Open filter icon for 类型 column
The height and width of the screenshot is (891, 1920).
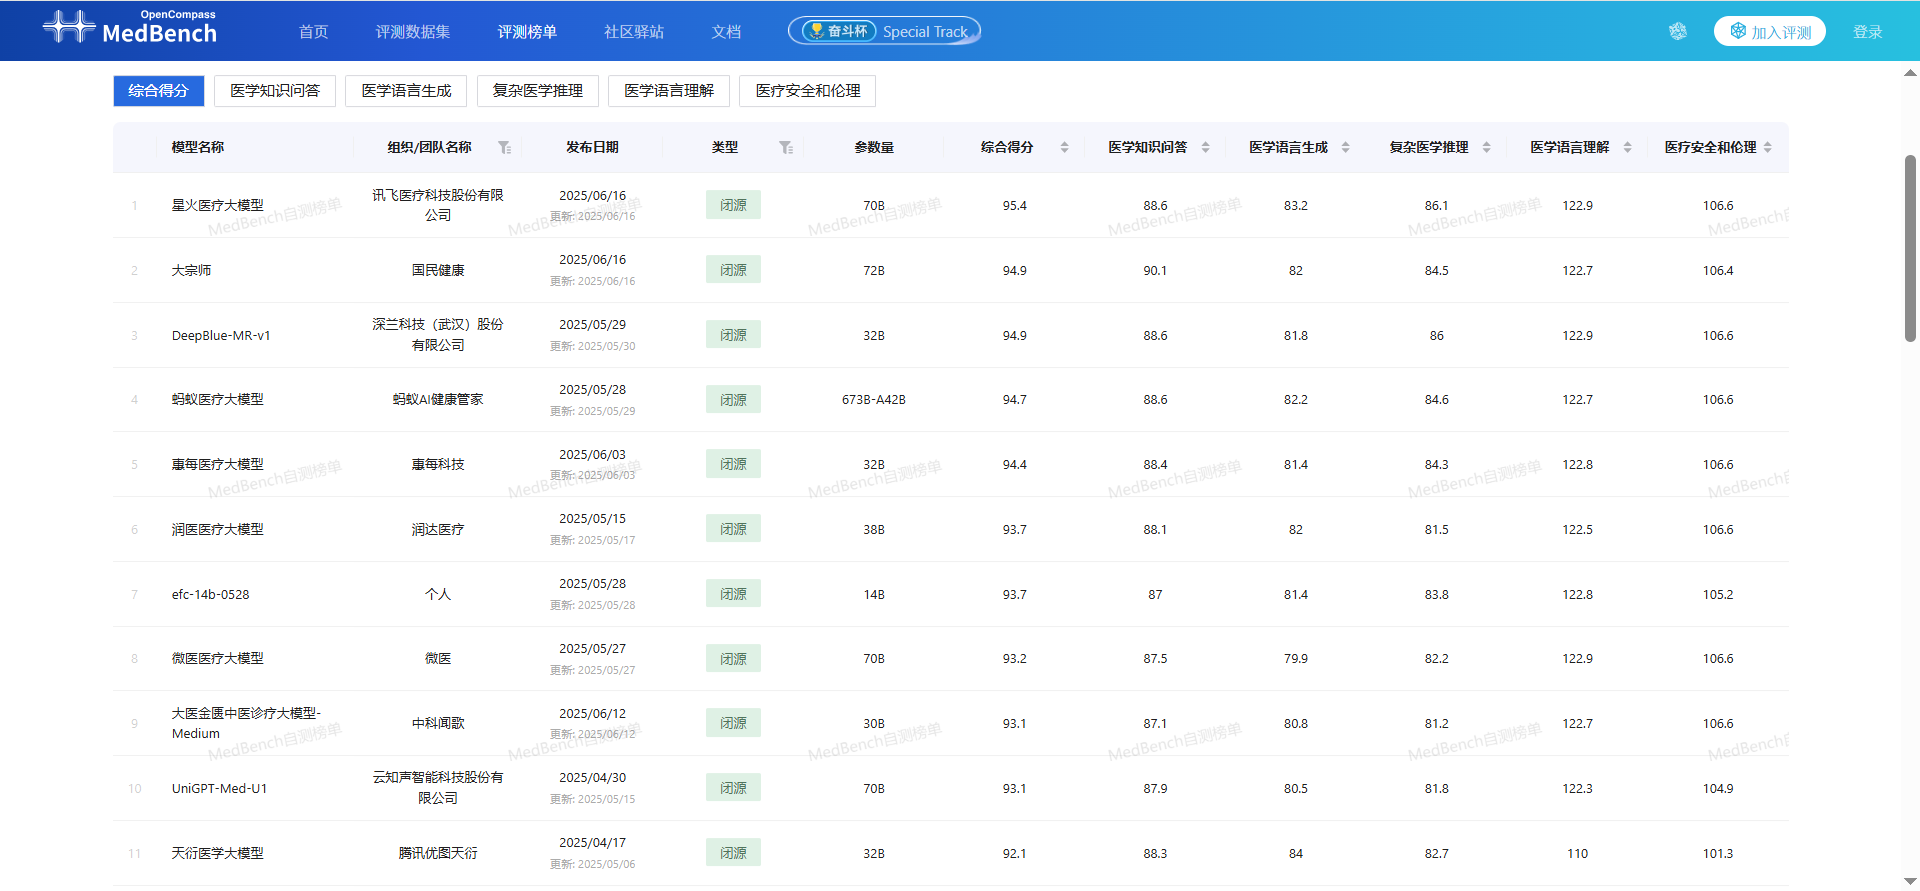786,148
